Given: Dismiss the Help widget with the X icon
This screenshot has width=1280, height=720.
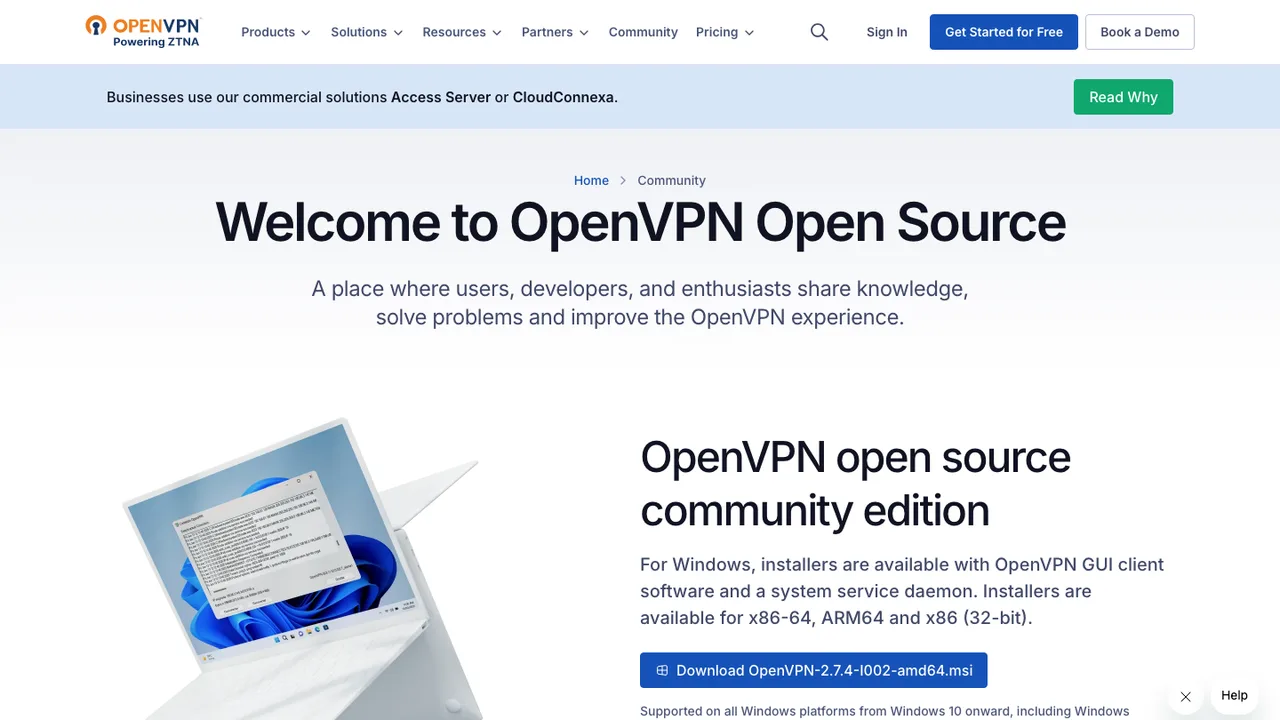Looking at the screenshot, I should coord(1185,697).
